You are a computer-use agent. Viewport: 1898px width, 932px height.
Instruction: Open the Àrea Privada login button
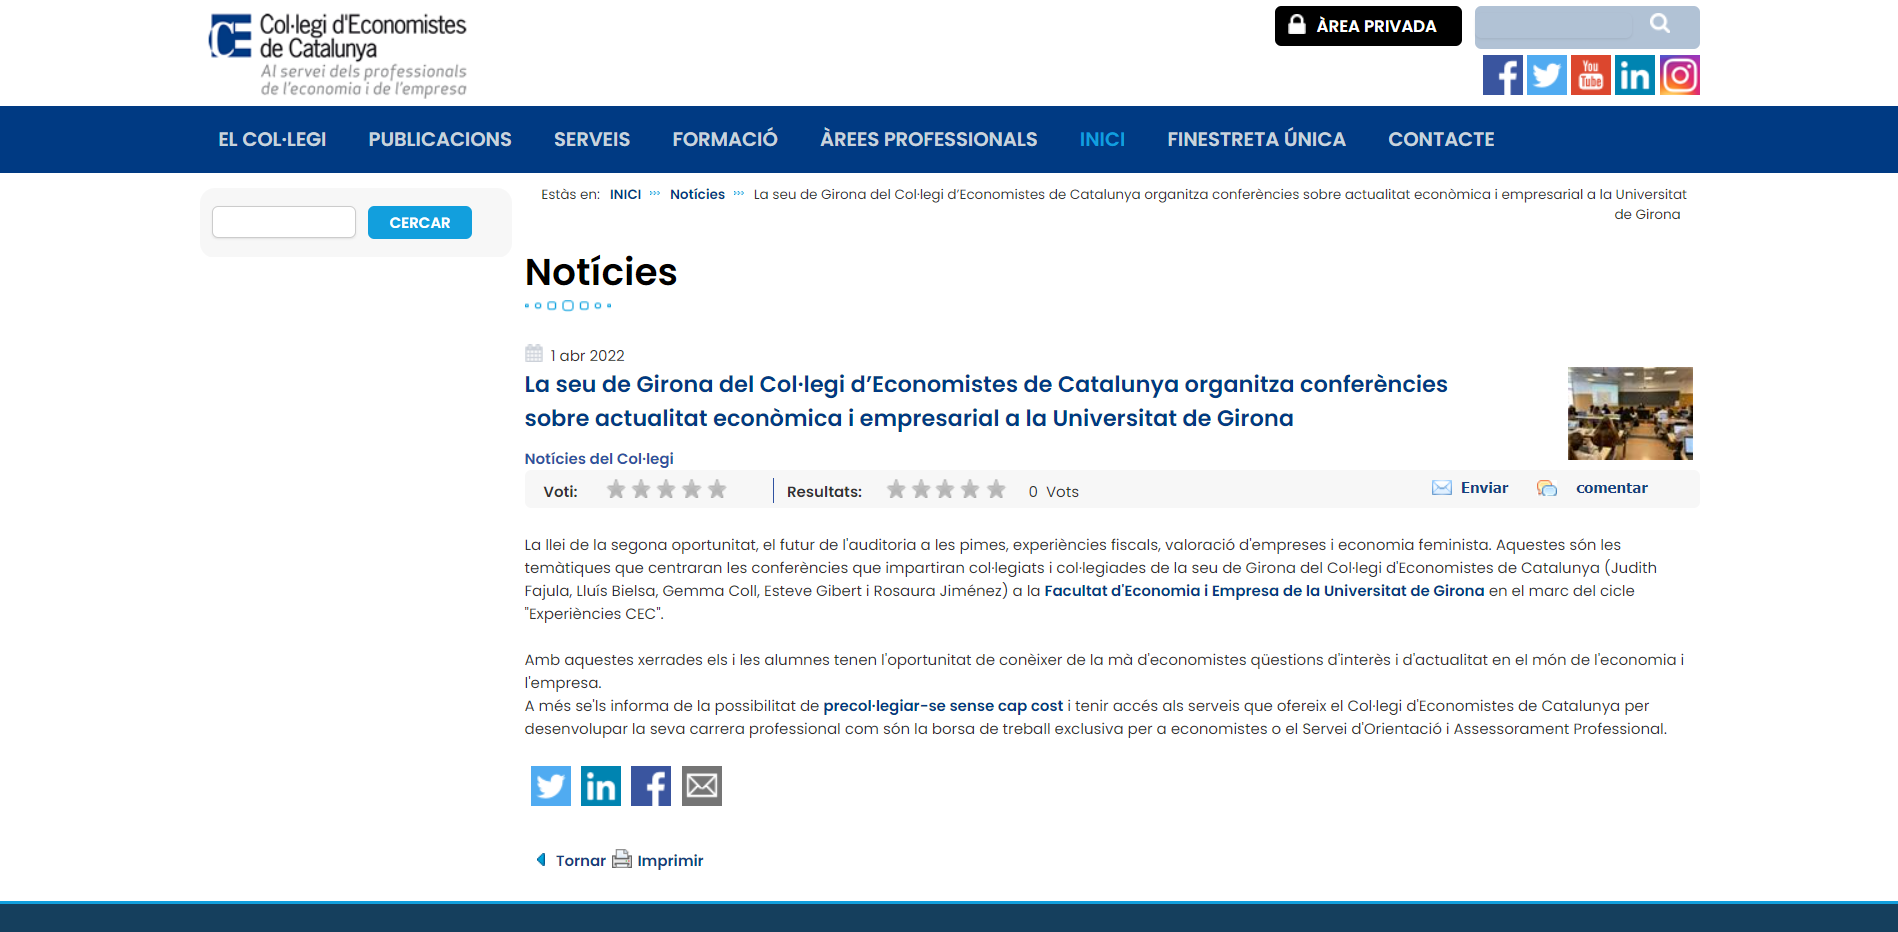(x=1367, y=26)
